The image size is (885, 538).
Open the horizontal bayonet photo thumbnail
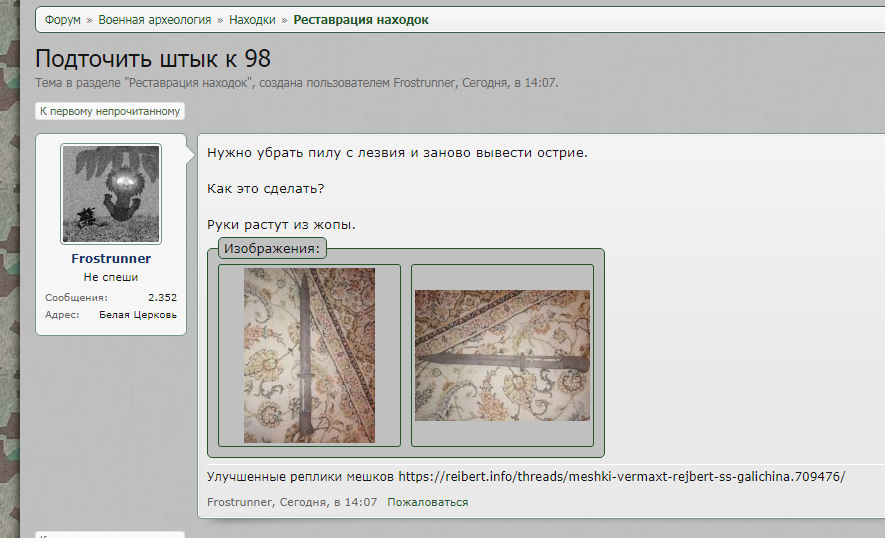pyautogui.click(x=502, y=355)
